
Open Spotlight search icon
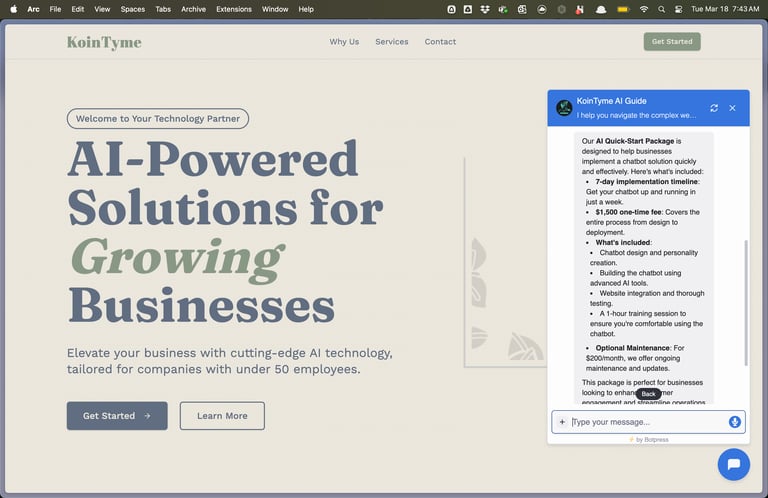tap(661, 9)
